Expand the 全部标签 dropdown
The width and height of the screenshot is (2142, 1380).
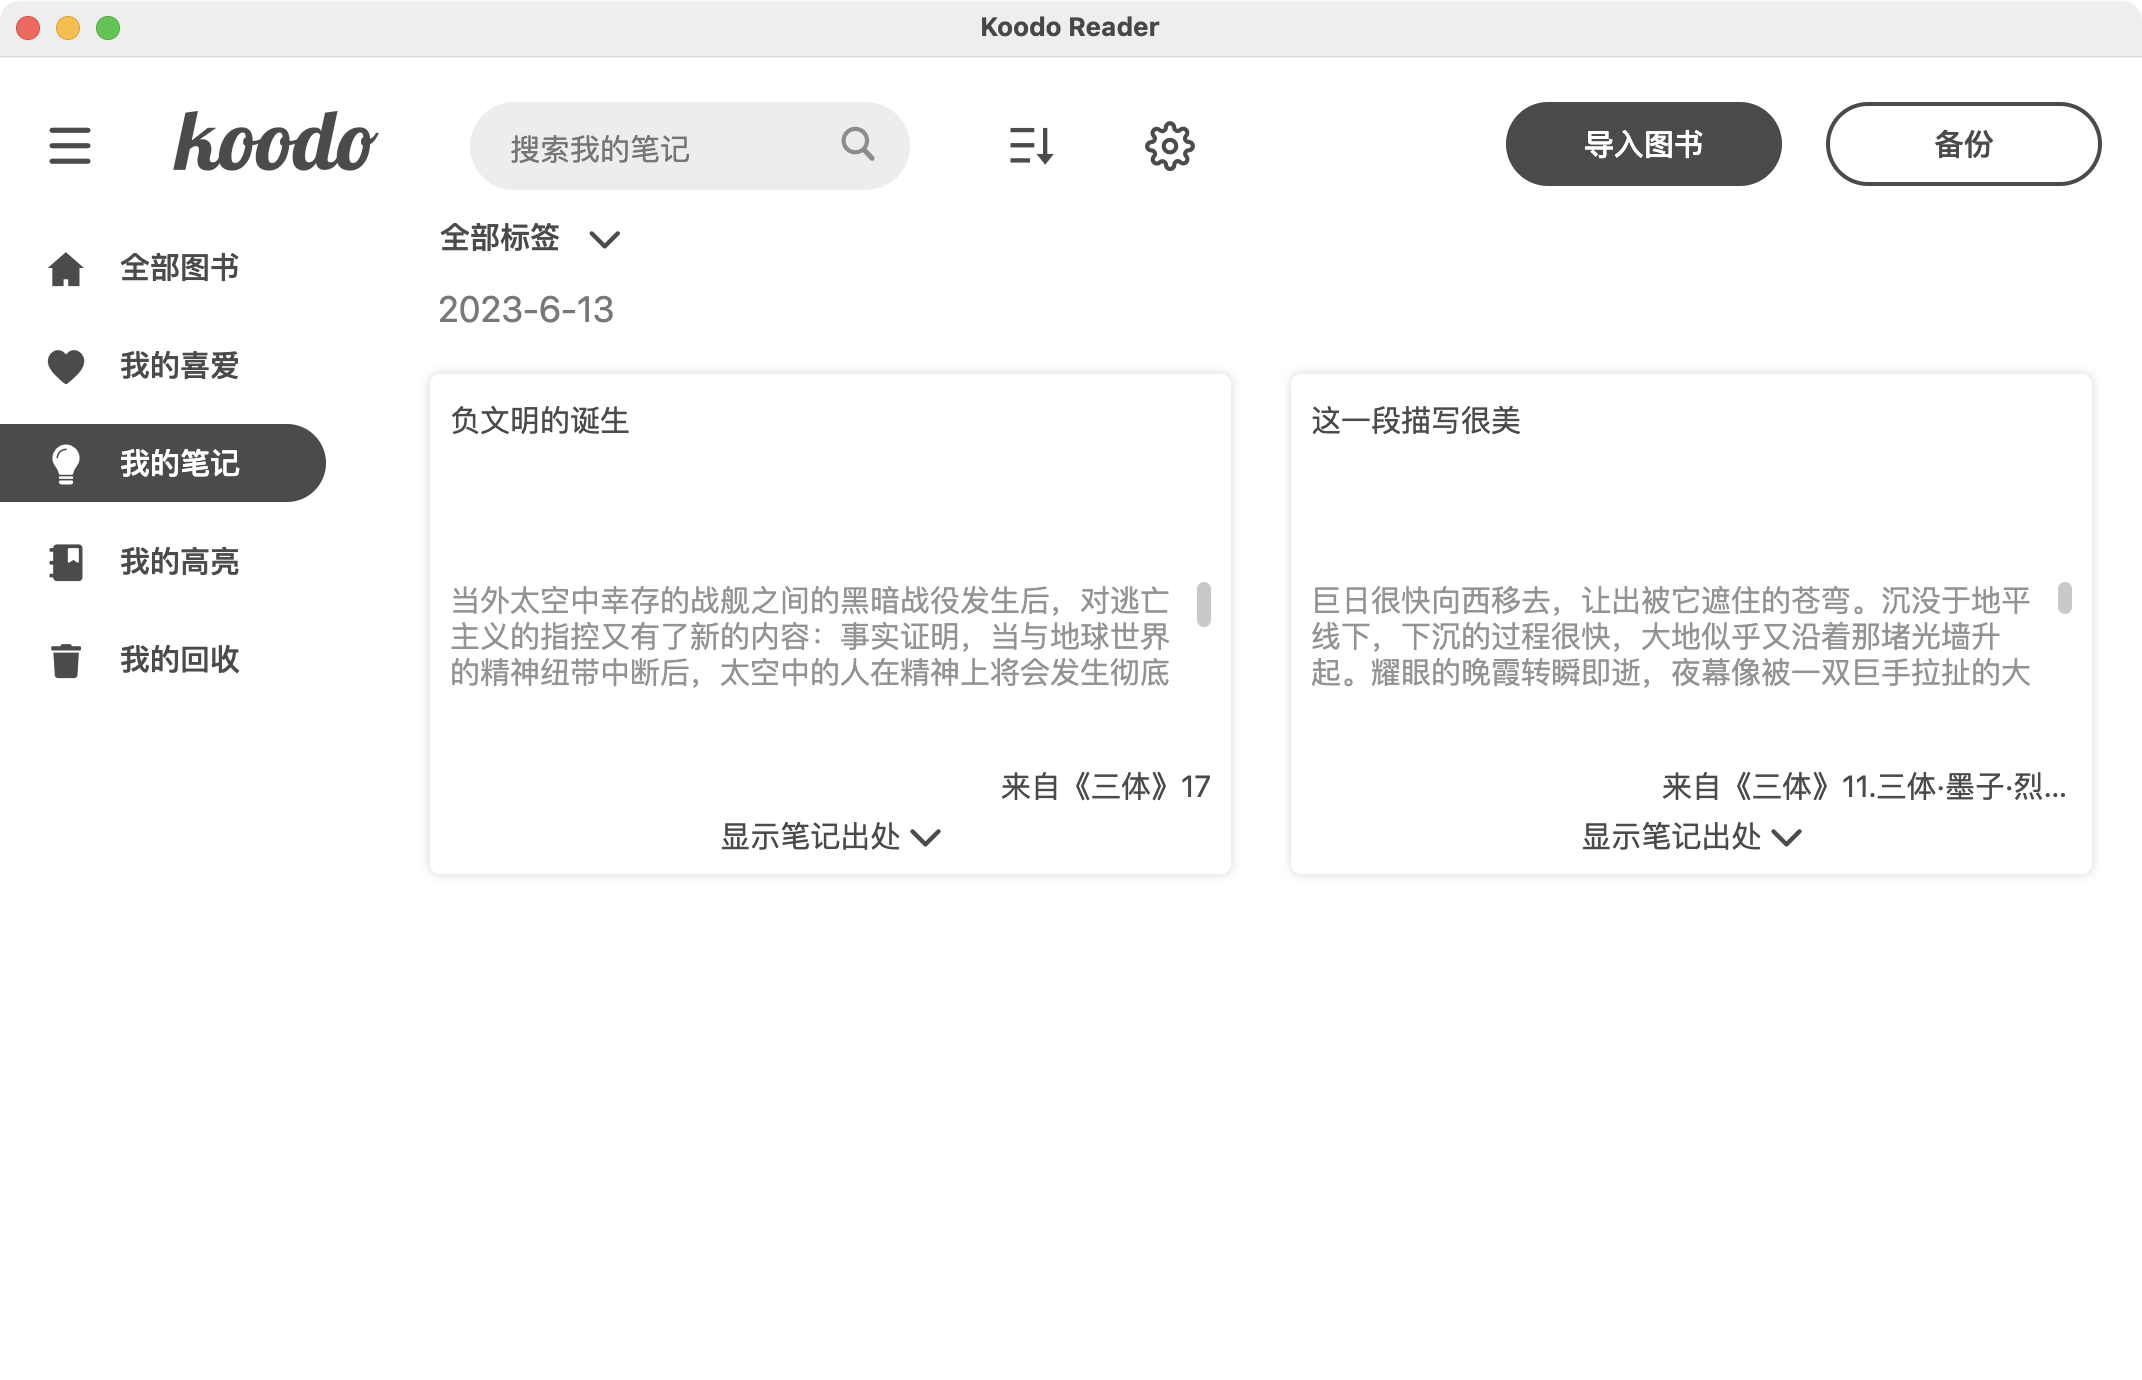530,238
